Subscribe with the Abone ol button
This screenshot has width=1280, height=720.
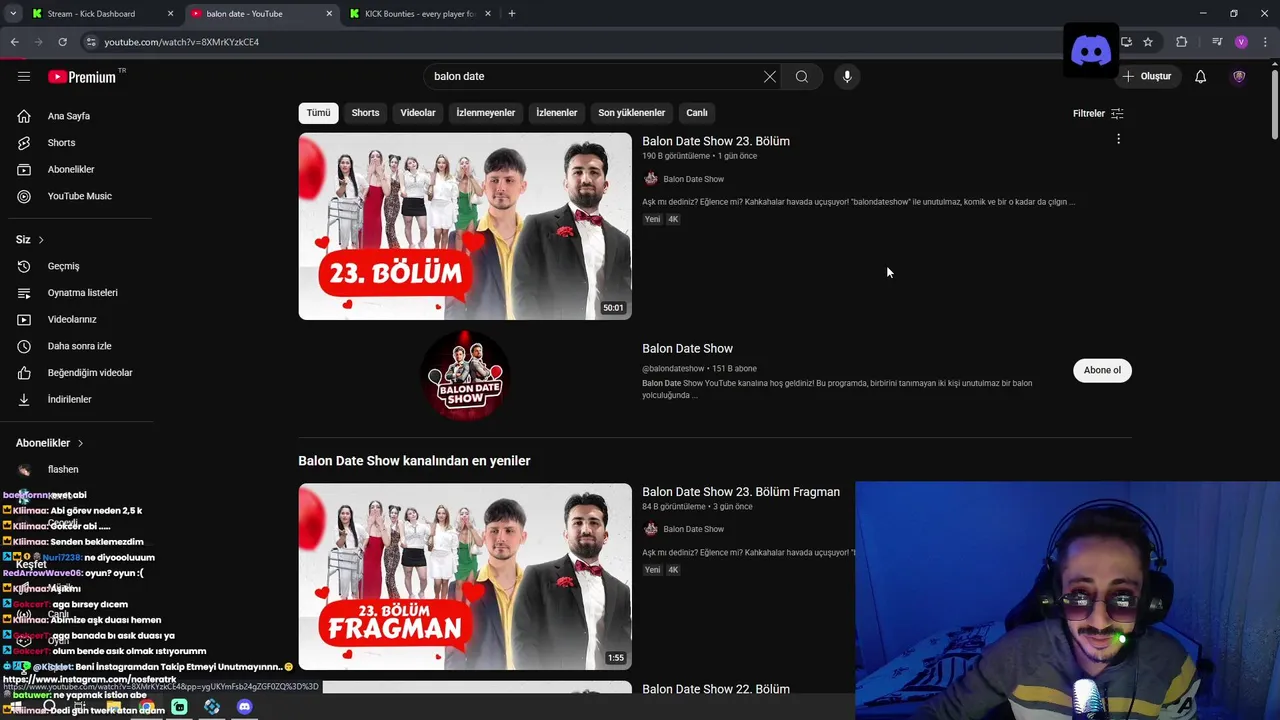tap(1102, 370)
